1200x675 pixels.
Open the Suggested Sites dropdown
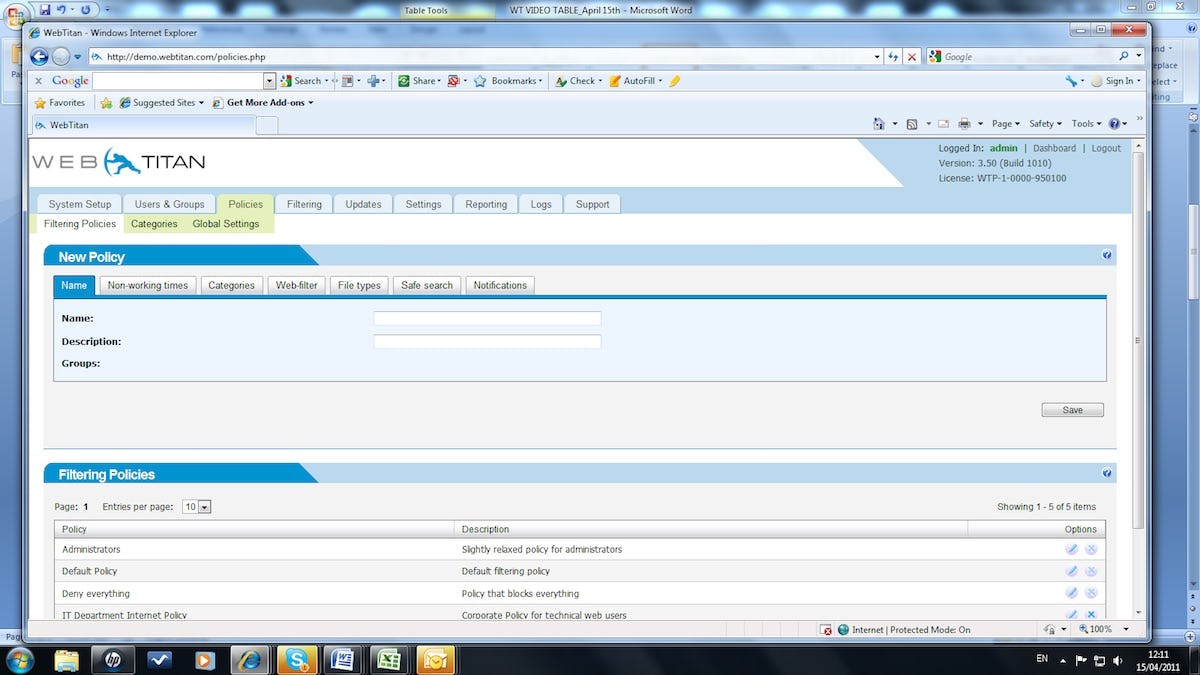[162, 103]
